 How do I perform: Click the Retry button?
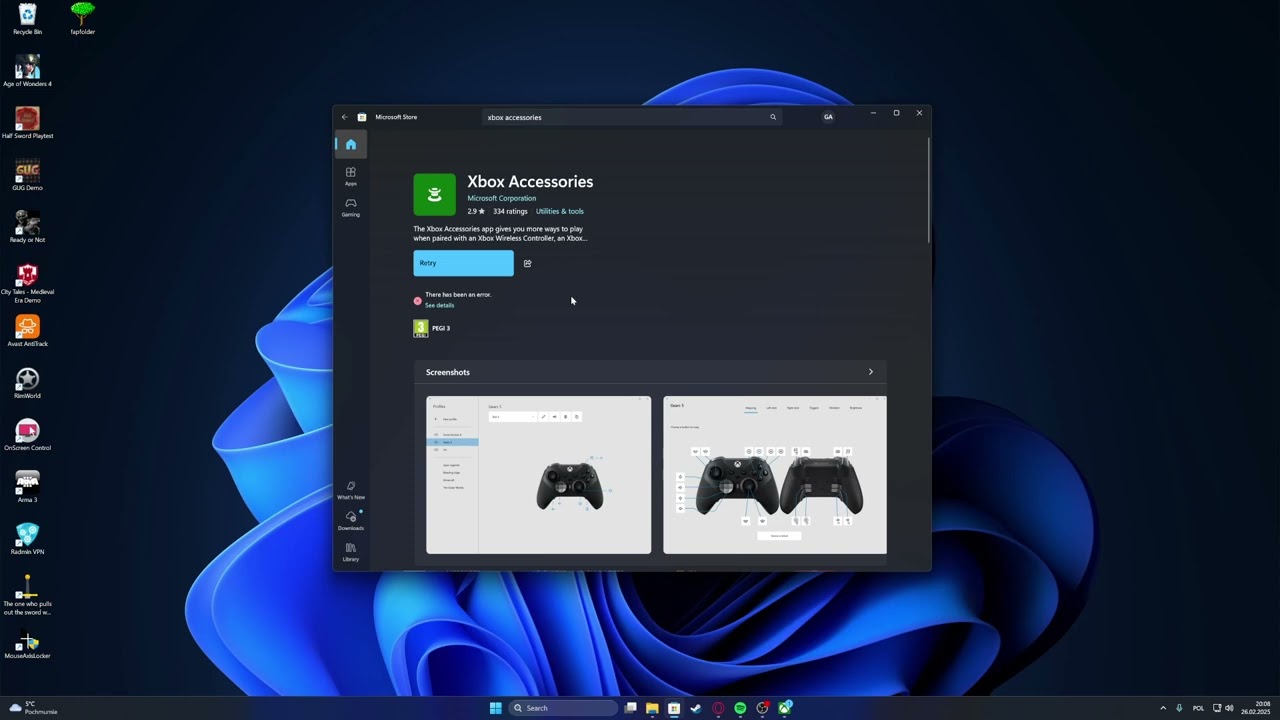[x=463, y=263]
